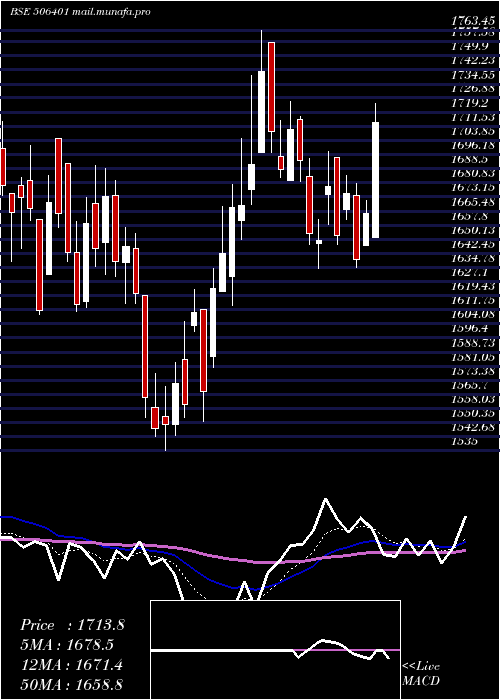The image size is (500, 700).
Task: Click the 1711.53 price axis label
Action: (x=473, y=117)
